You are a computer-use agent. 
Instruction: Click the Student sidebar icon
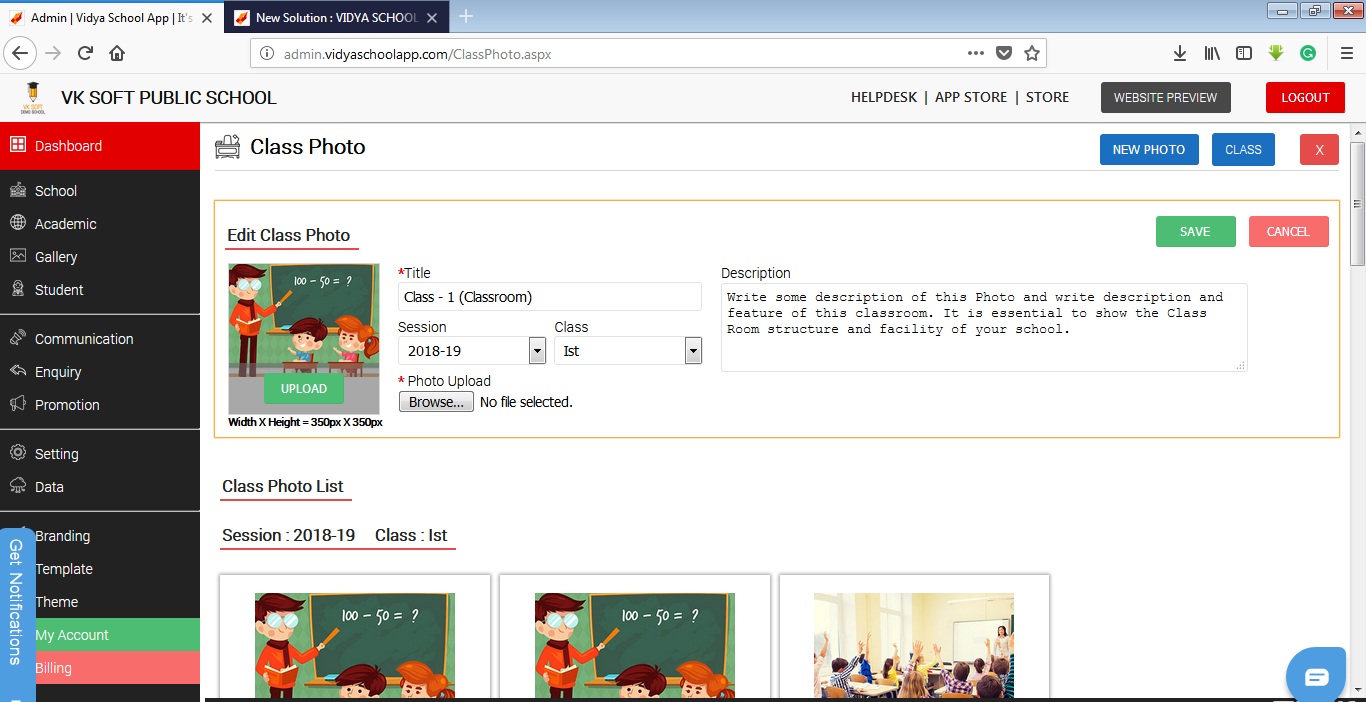coord(17,289)
